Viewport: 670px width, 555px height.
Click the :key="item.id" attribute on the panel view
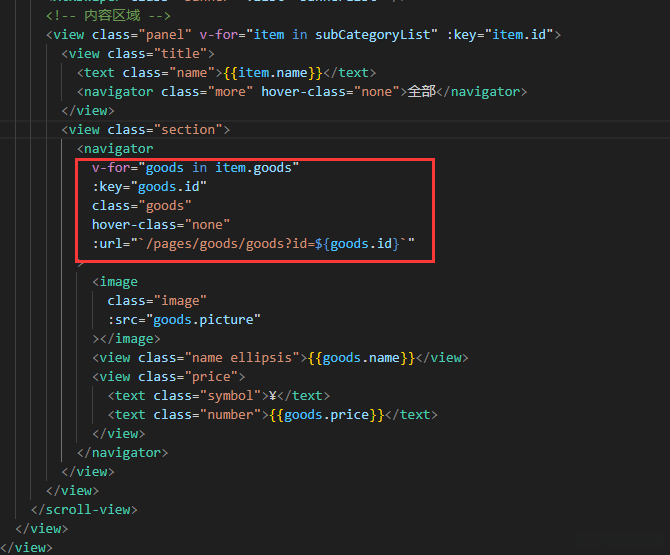point(500,35)
